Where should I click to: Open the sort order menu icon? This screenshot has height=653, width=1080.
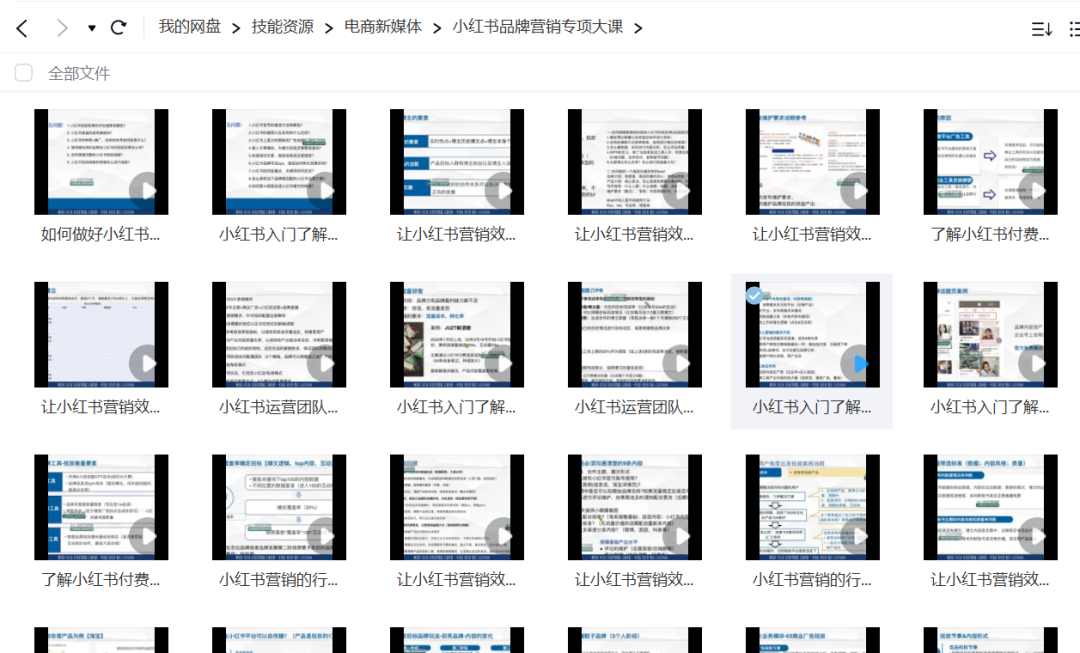[1041, 29]
